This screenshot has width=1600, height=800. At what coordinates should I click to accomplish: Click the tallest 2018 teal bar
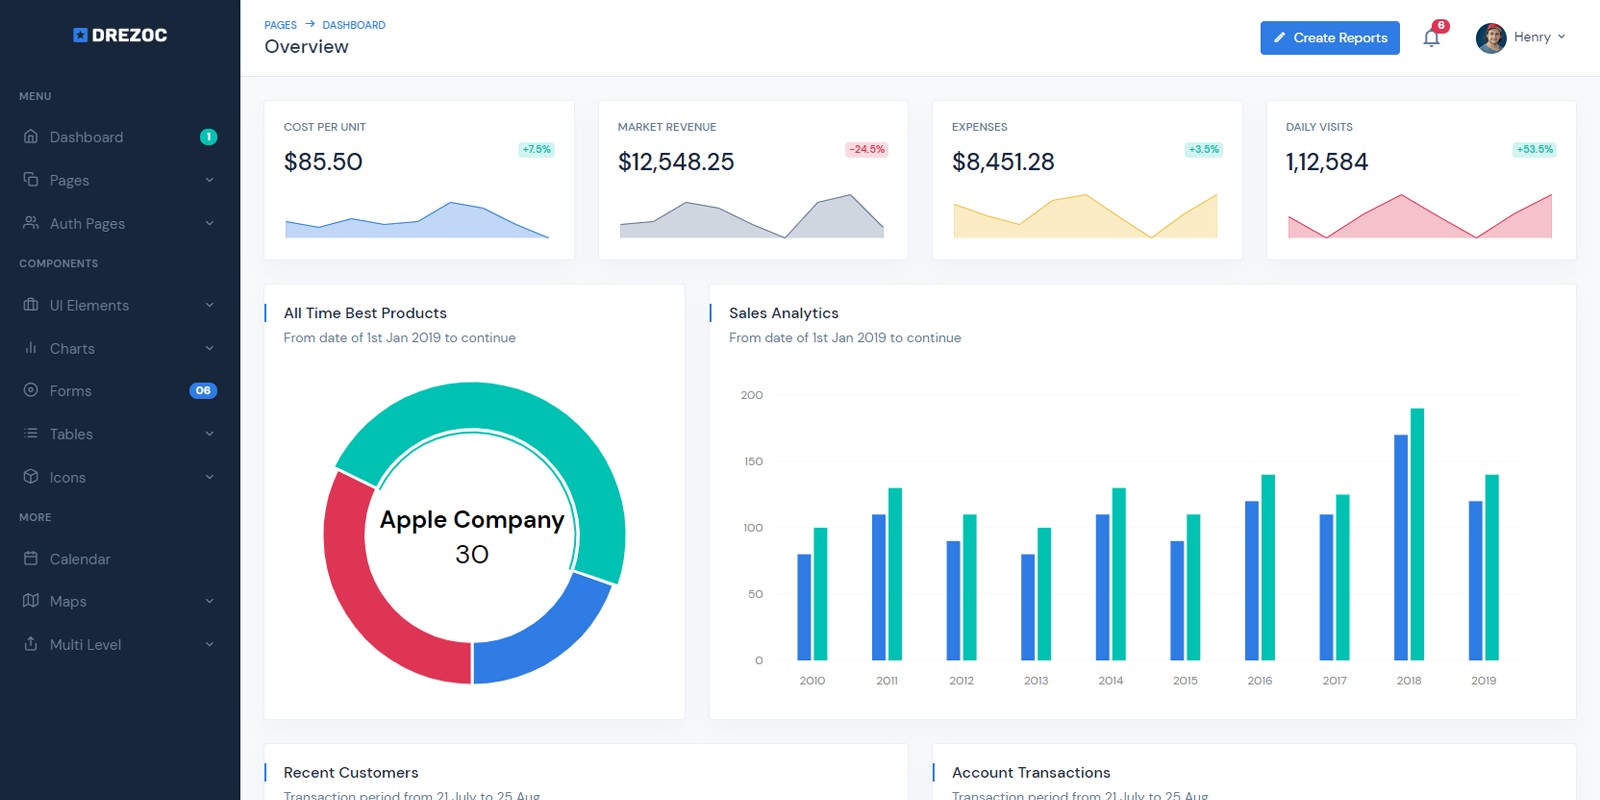tap(1417, 534)
